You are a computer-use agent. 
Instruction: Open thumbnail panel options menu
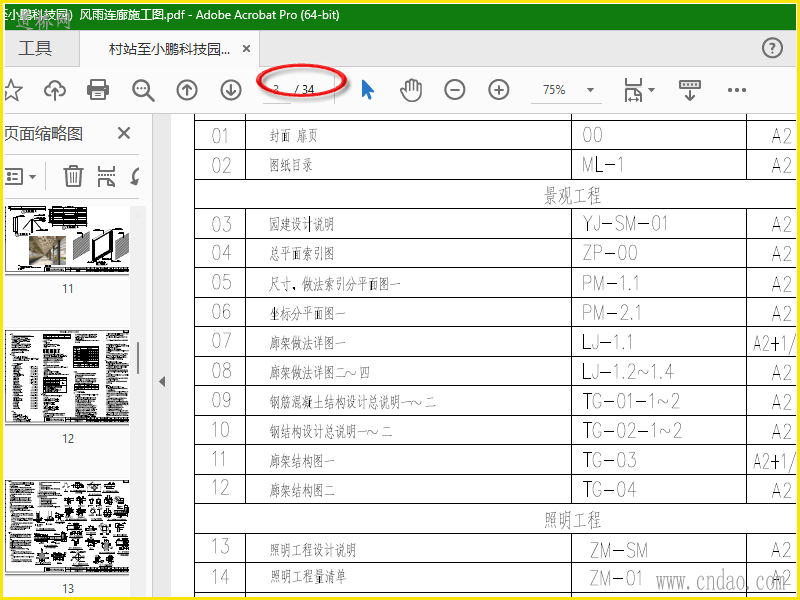[20, 177]
